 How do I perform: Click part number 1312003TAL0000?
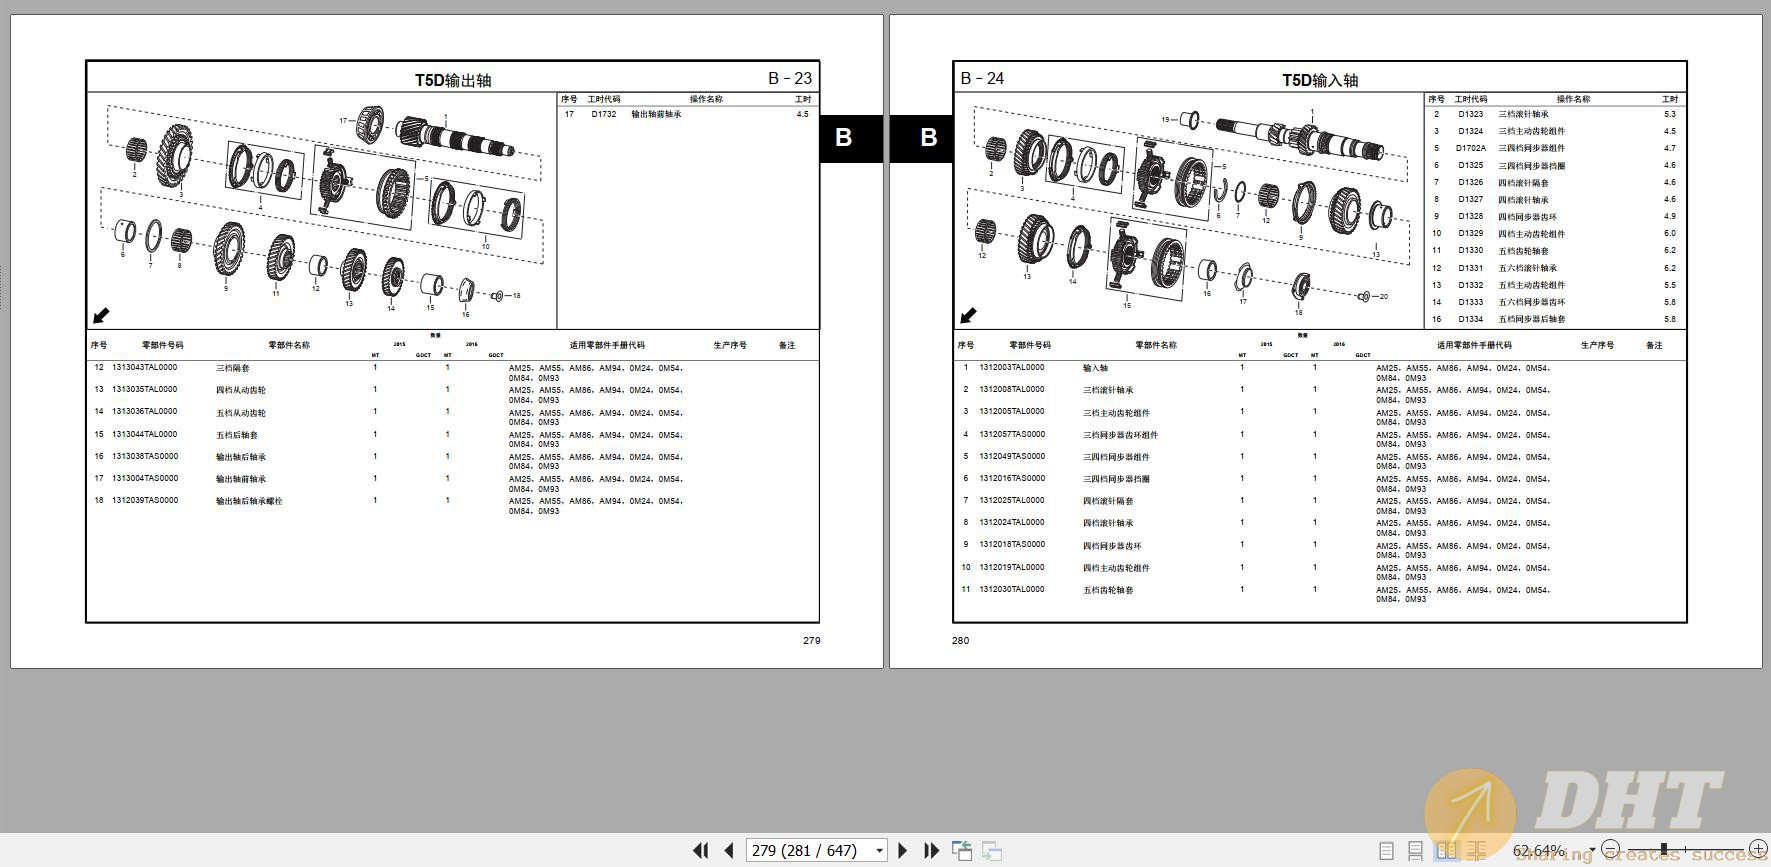[x=1012, y=368]
